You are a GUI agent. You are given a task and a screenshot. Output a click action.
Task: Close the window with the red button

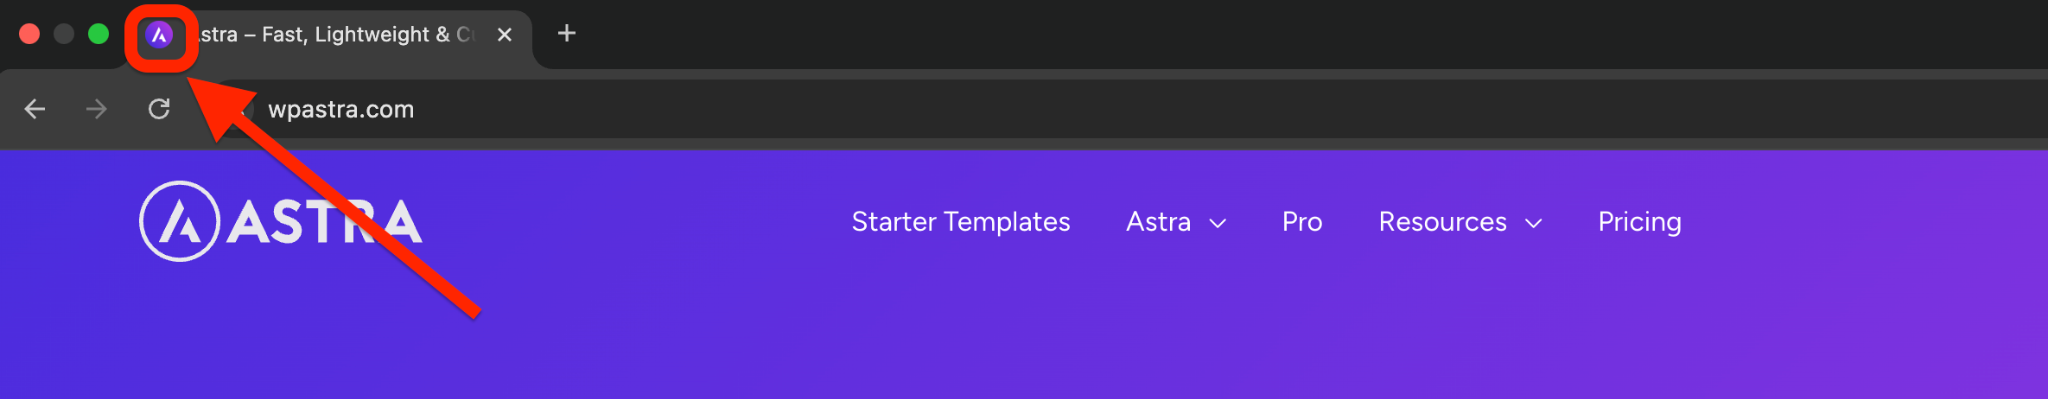pyautogui.click(x=30, y=34)
